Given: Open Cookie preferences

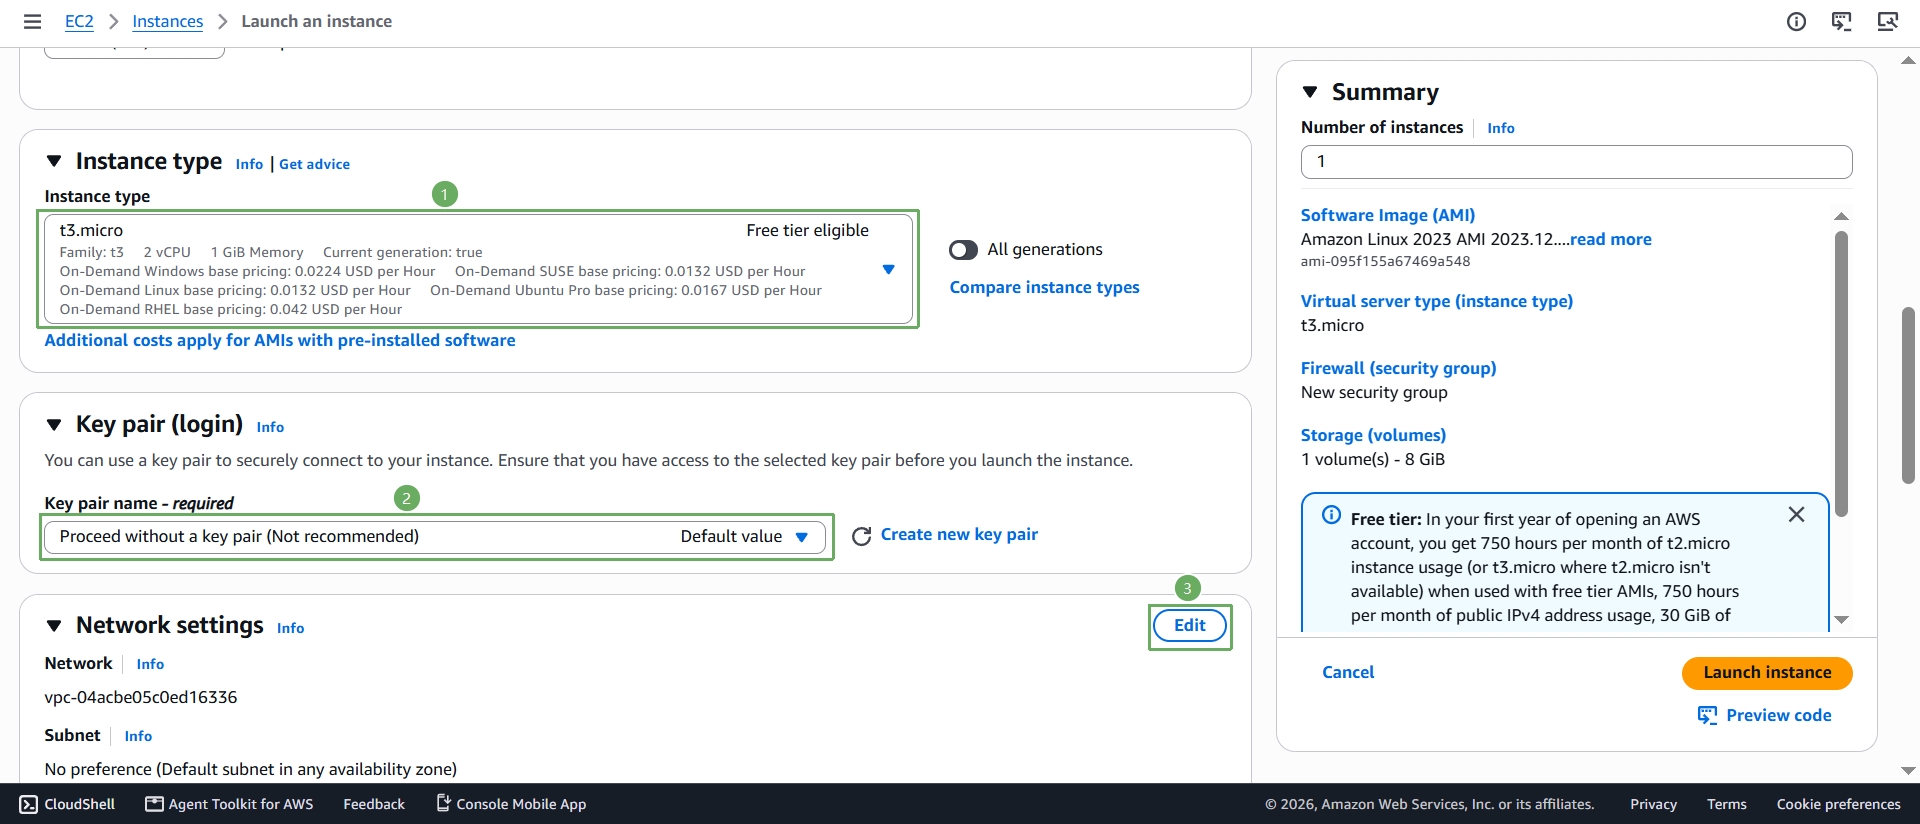Looking at the screenshot, I should tap(1838, 804).
